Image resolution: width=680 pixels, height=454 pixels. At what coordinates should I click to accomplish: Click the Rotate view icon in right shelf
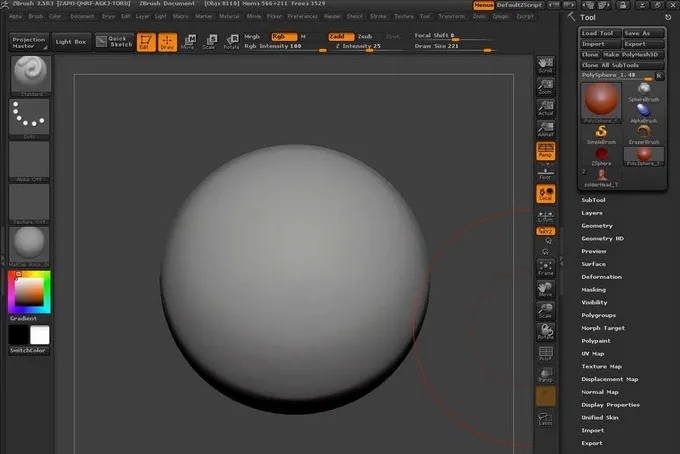click(545, 331)
